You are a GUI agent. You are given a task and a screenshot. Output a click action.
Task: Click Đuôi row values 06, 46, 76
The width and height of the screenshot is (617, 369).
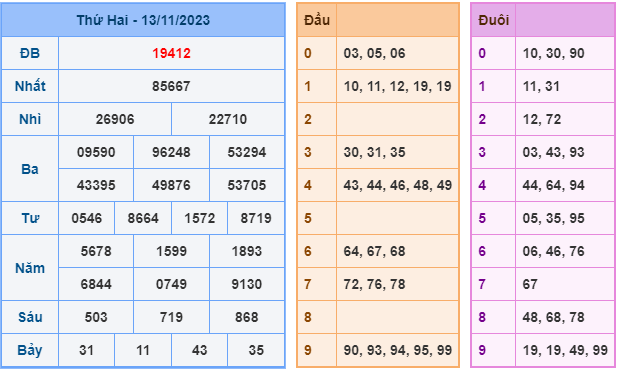pos(553,251)
